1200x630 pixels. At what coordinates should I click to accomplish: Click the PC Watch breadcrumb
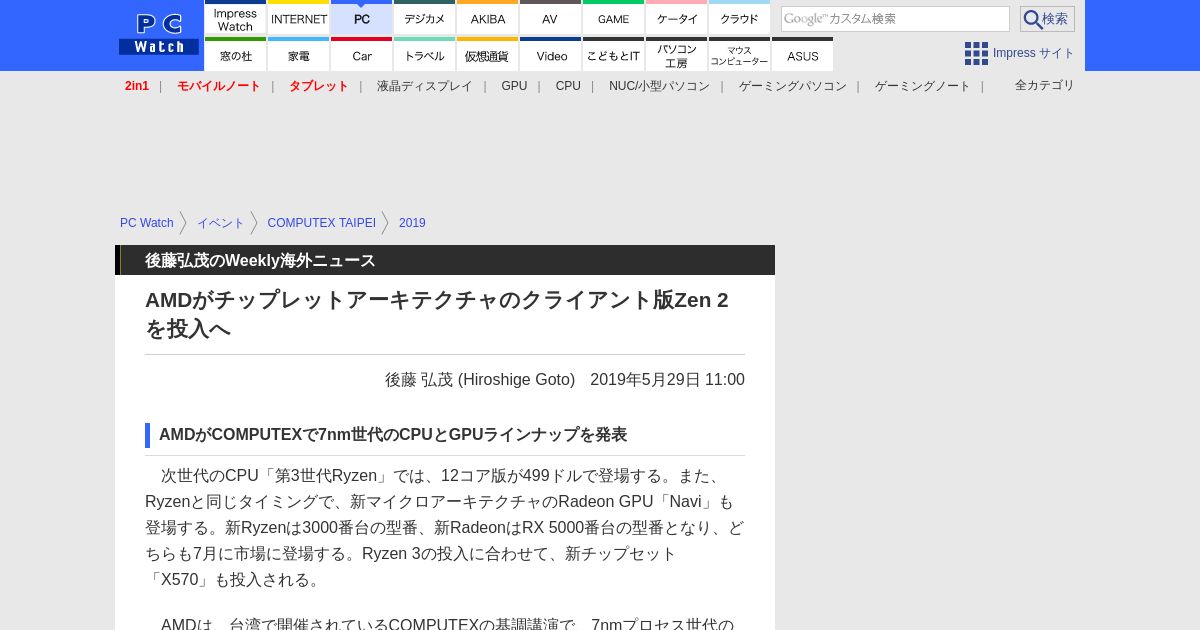pos(147,223)
